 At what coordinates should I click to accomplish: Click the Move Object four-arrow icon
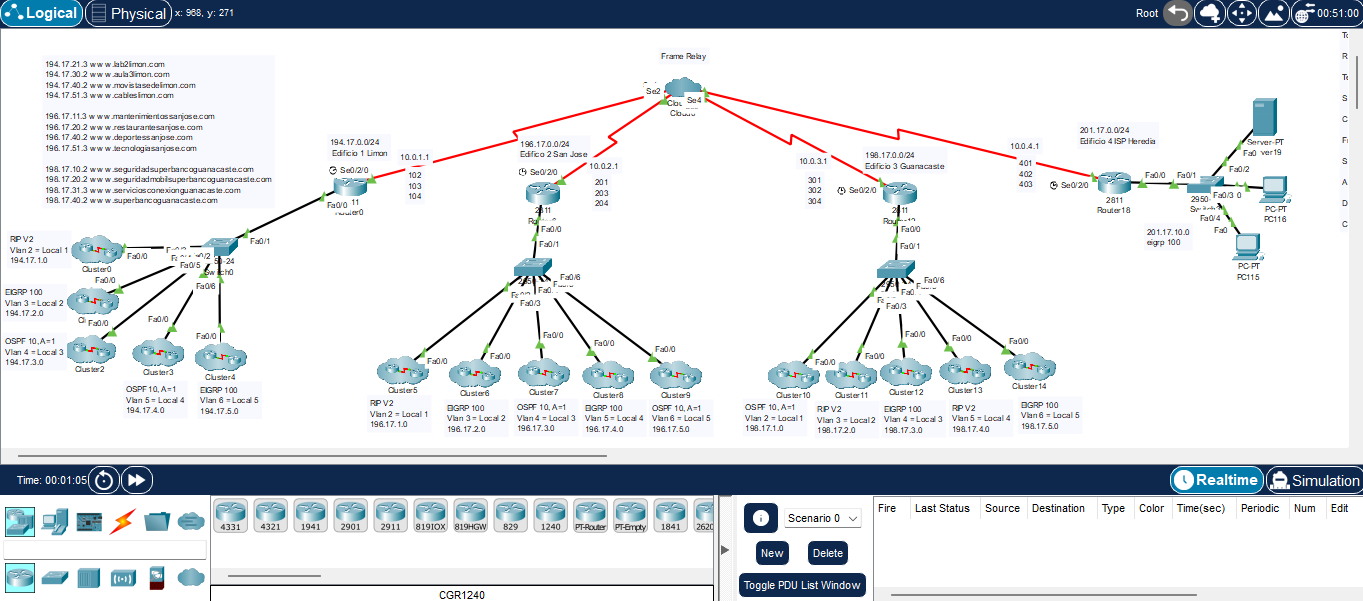[1241, 13]
